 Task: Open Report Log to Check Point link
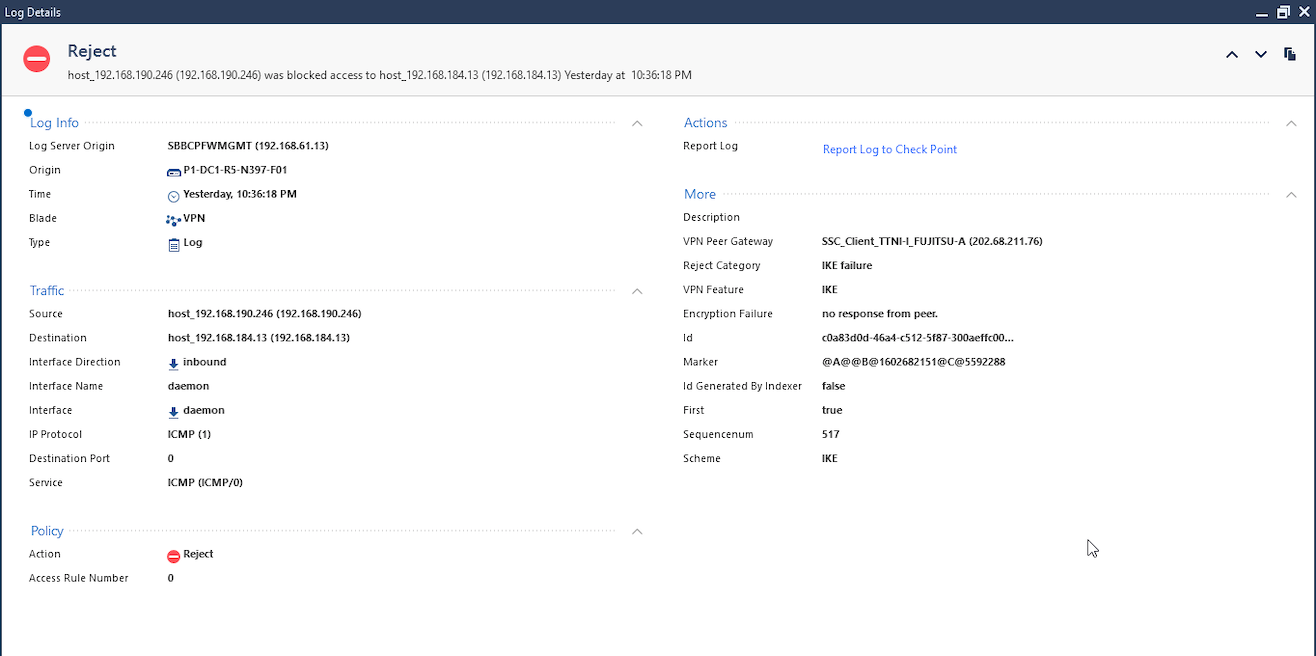click(x=889, y=150)
